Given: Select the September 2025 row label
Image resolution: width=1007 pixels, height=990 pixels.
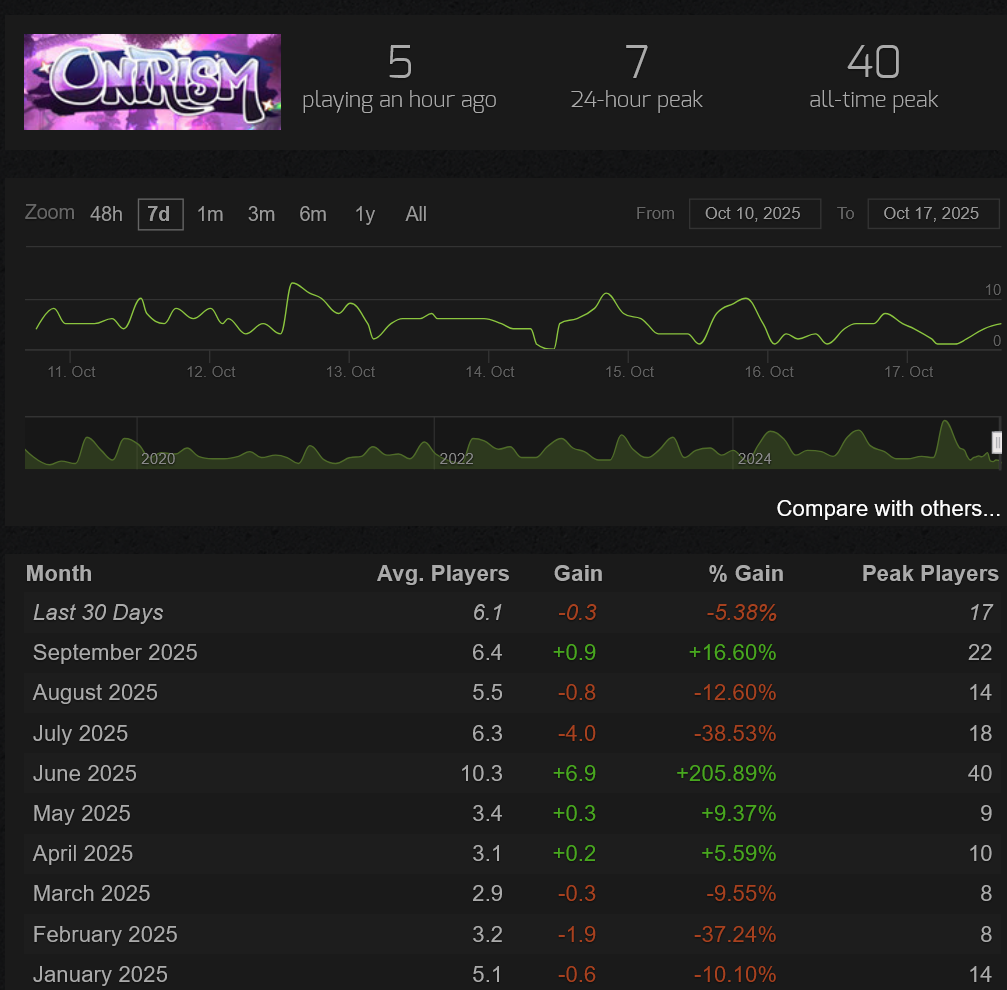Looking at the screenshot, I should coord(116,652).
